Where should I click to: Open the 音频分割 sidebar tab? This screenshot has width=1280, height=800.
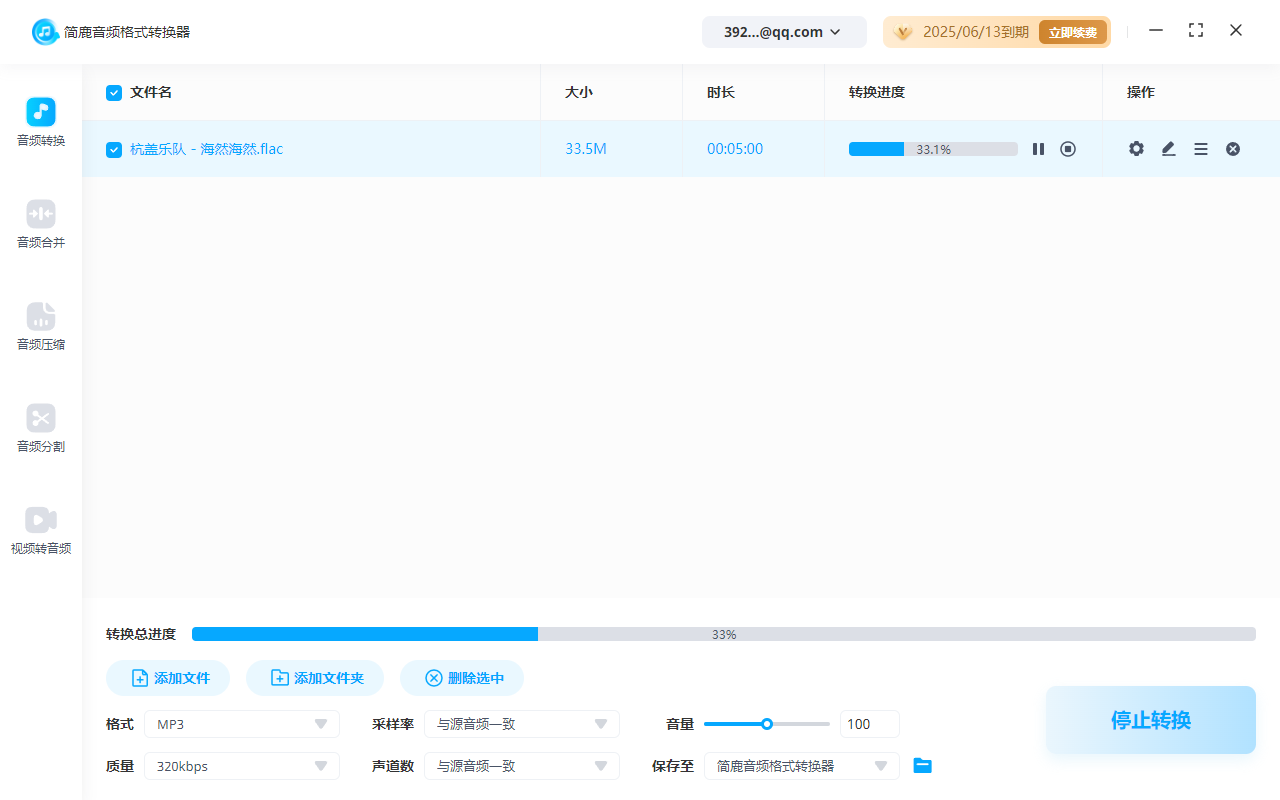point(41,428)
